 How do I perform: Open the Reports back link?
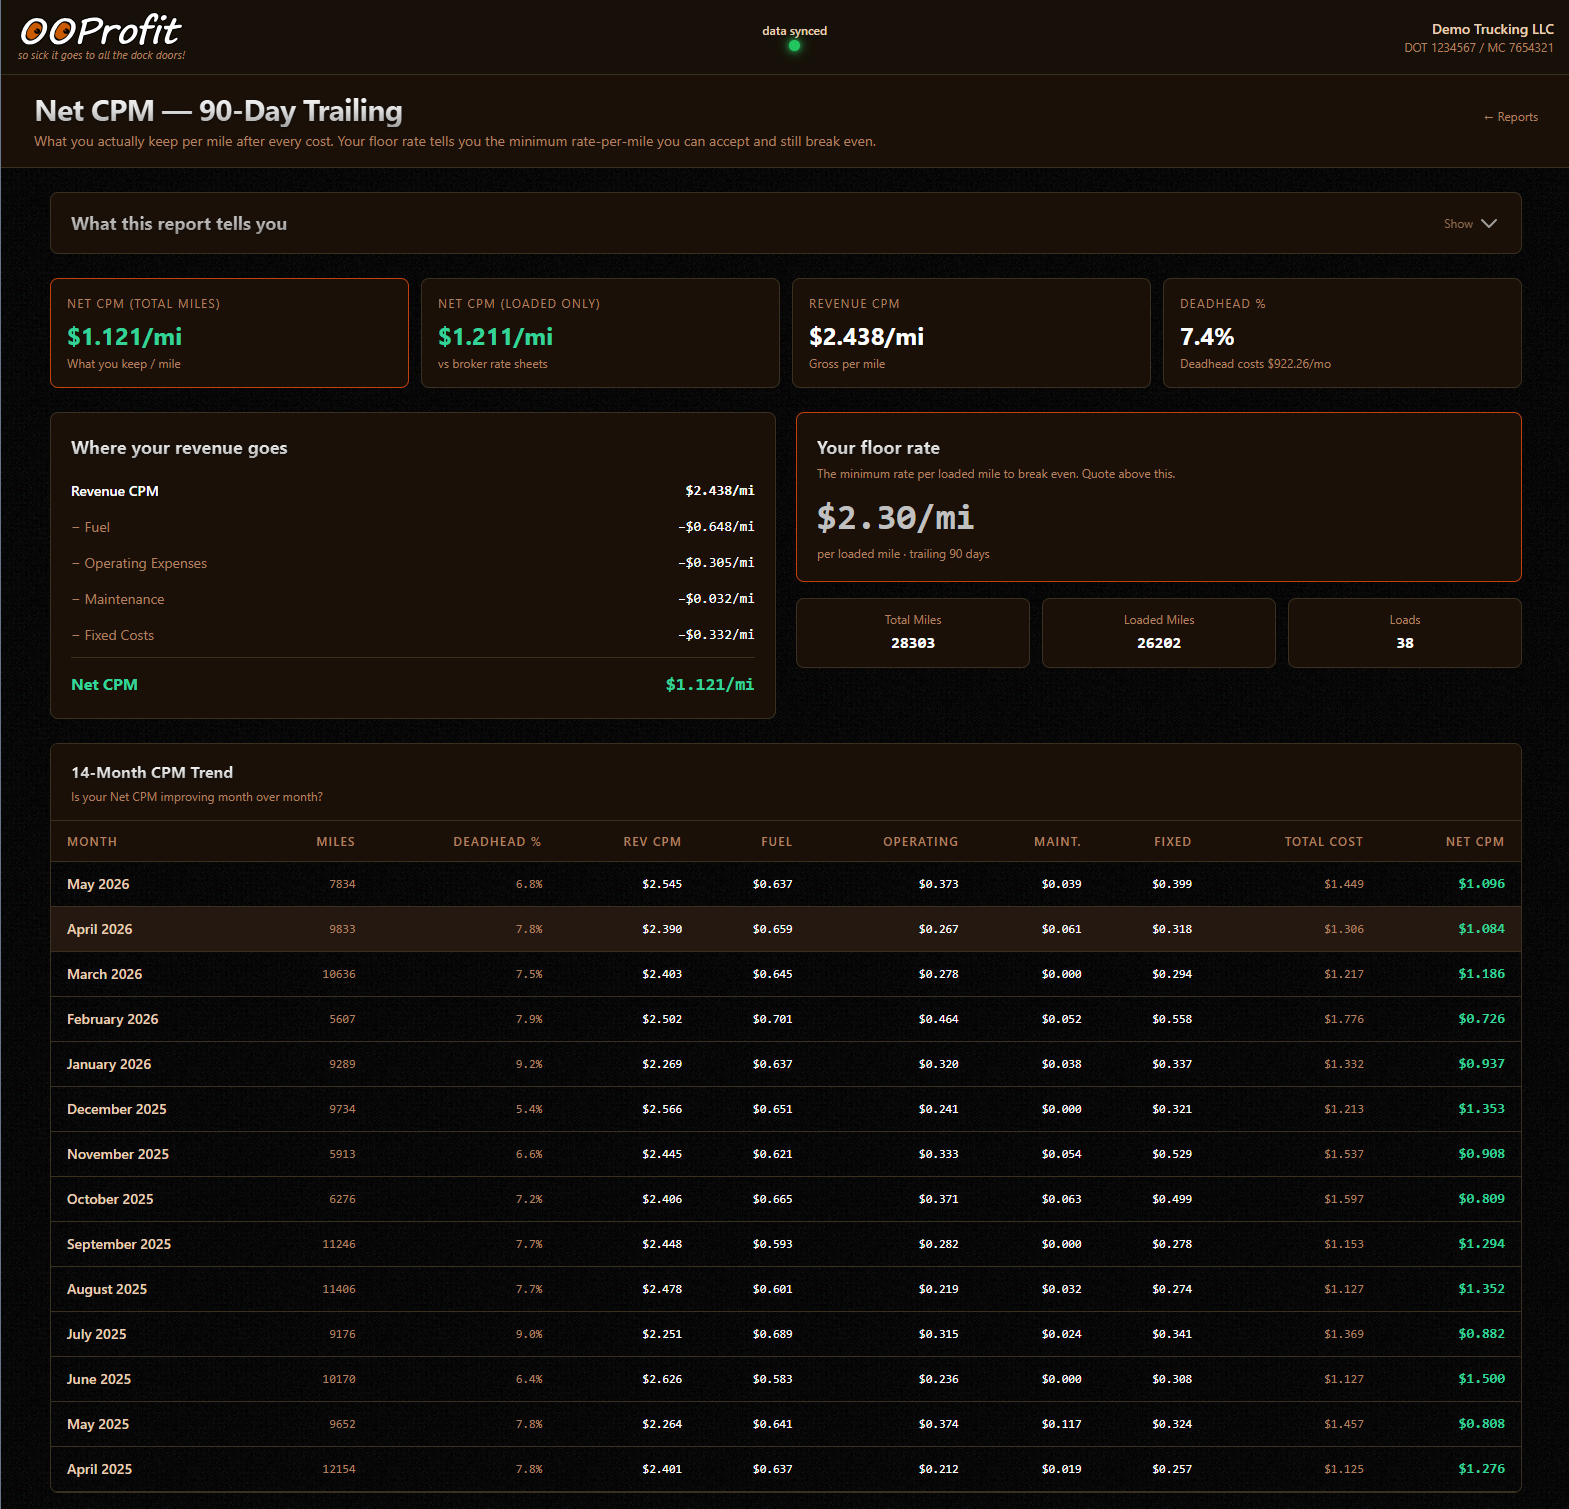coord(1510,117)
